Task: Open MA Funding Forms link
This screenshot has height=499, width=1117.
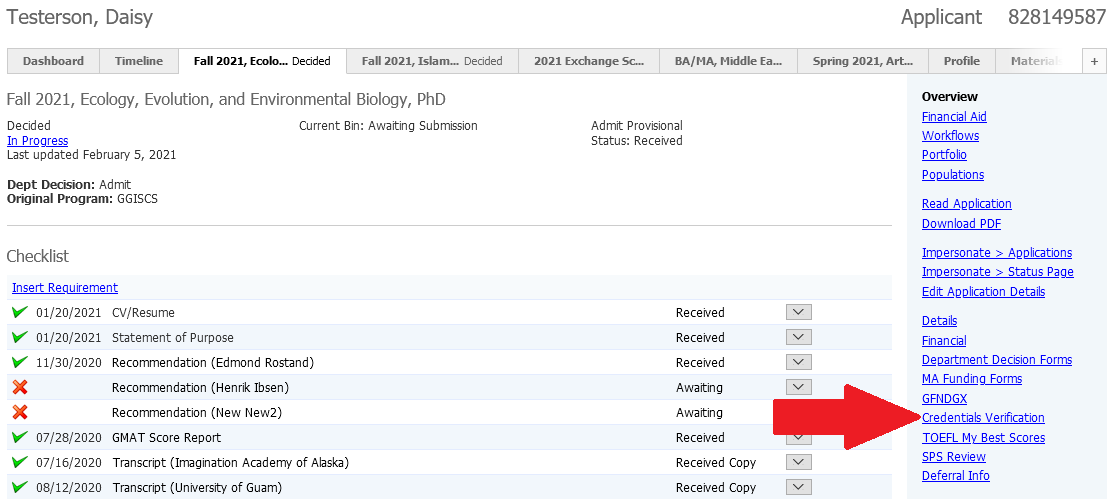Action: (x=972, y=379)
